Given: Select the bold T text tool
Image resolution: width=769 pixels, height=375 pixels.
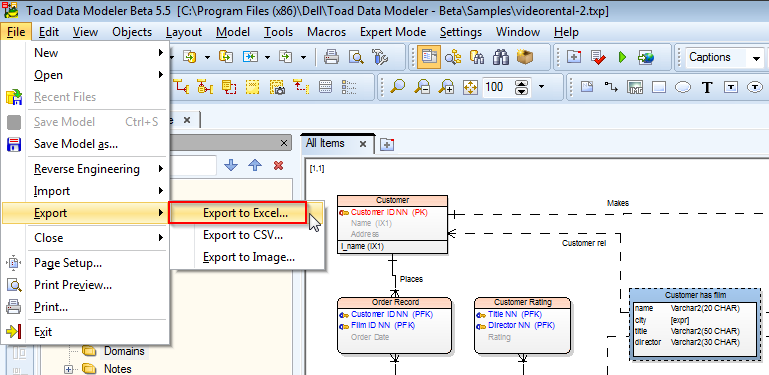Looking at the screenshot, I should [x=707, y=87].
